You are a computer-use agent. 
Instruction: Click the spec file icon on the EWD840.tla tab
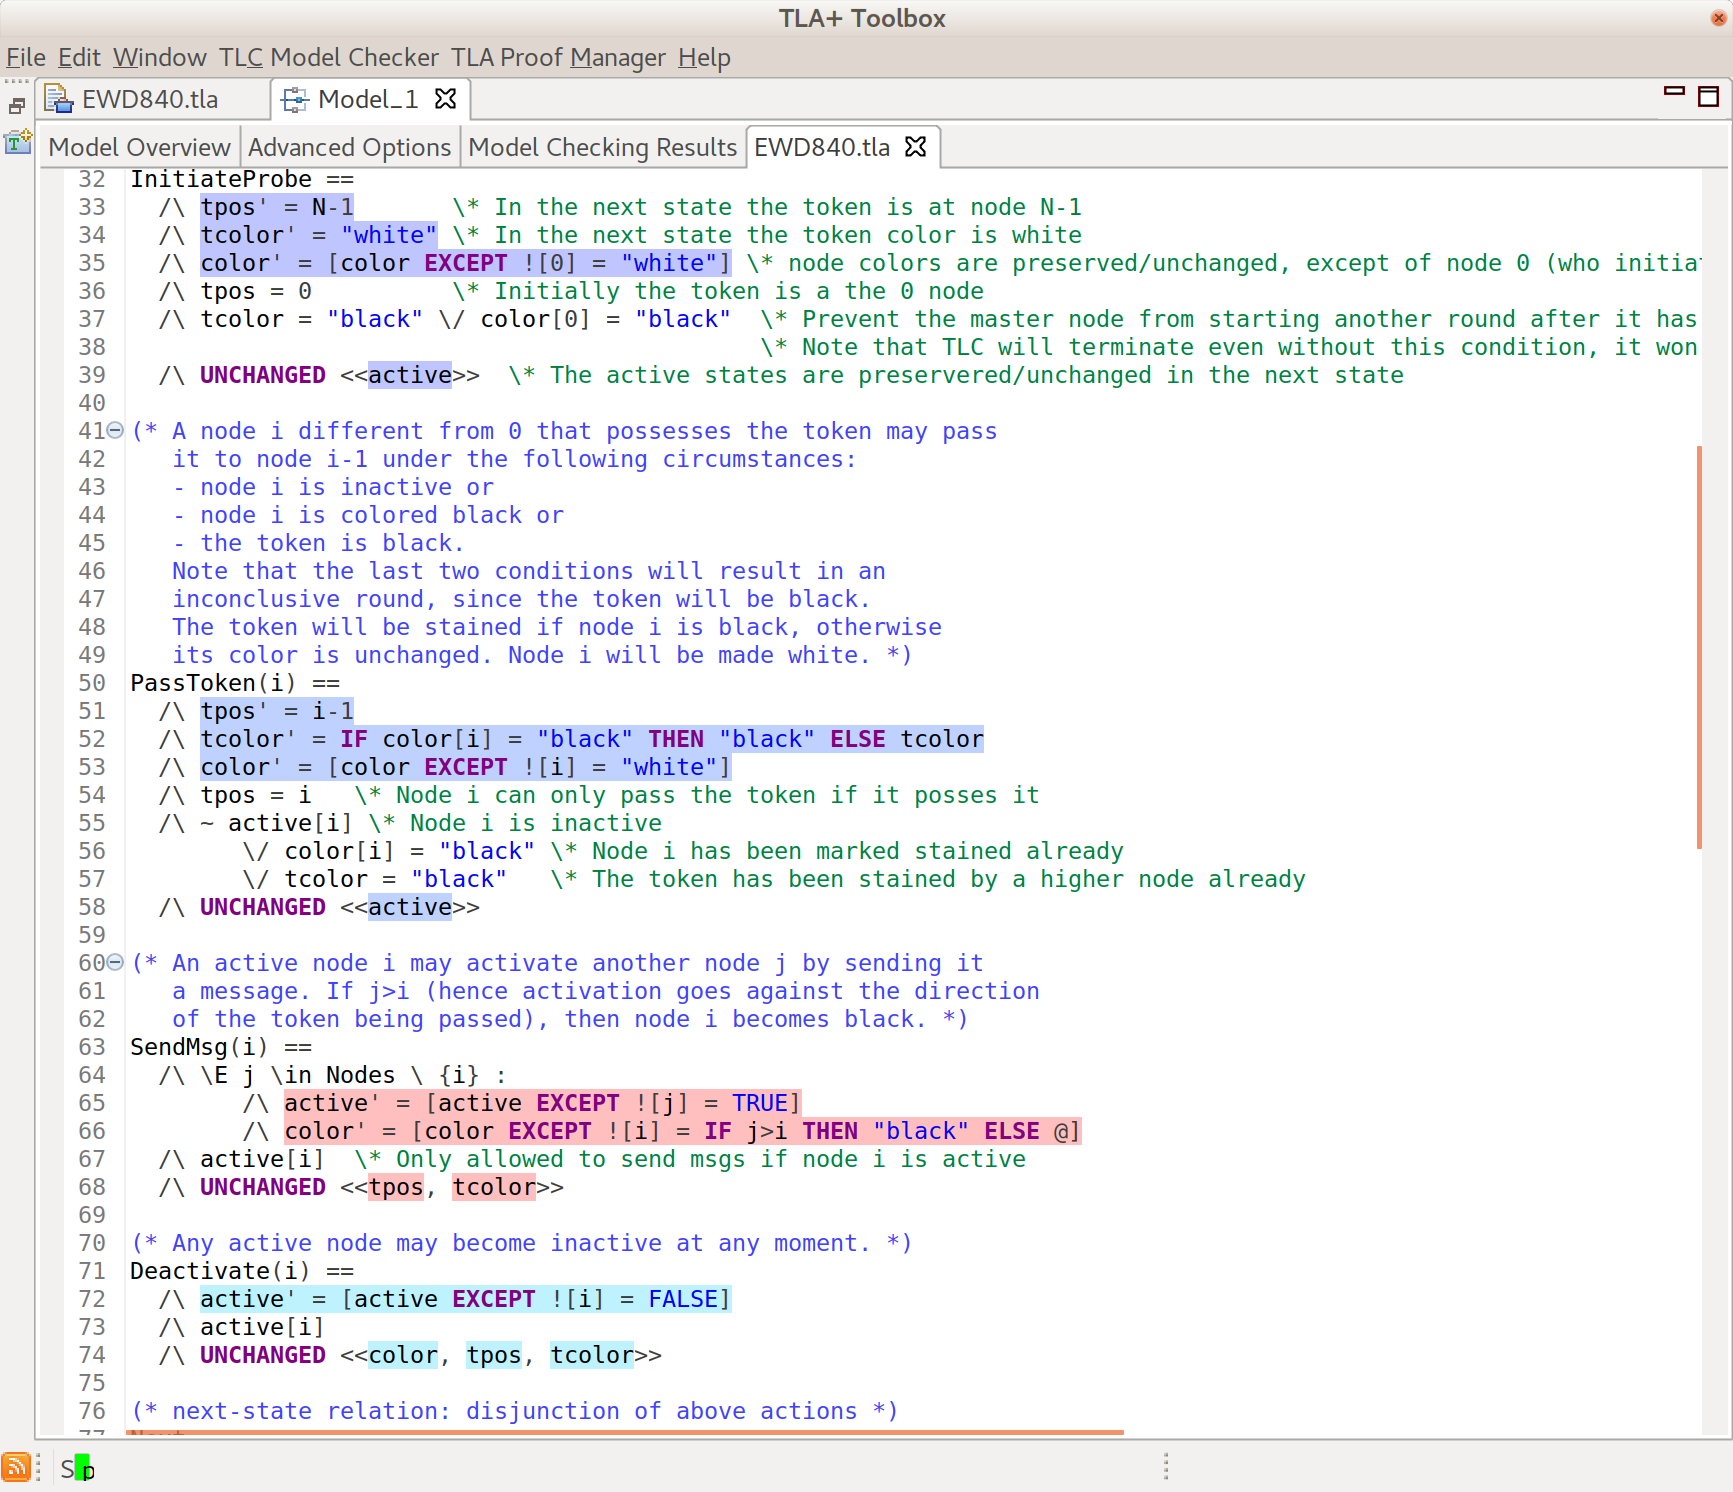[57, 99]
